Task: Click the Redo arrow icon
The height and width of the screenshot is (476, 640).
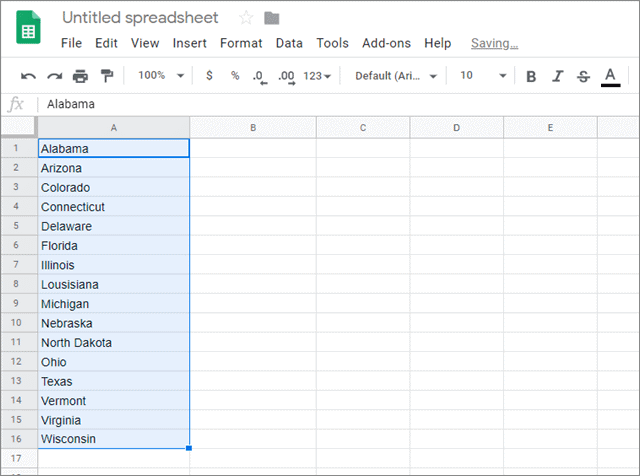Action: [54, 76]
